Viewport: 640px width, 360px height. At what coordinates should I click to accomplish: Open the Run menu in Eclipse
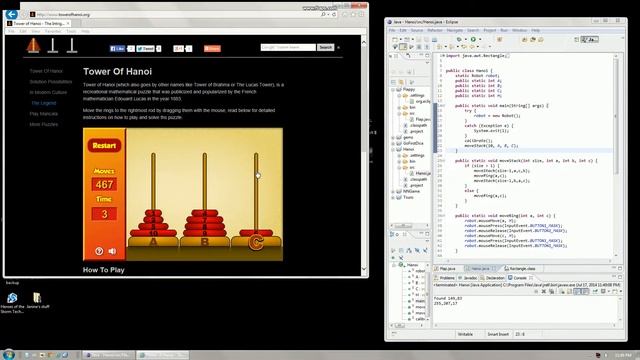pos(504,30)
